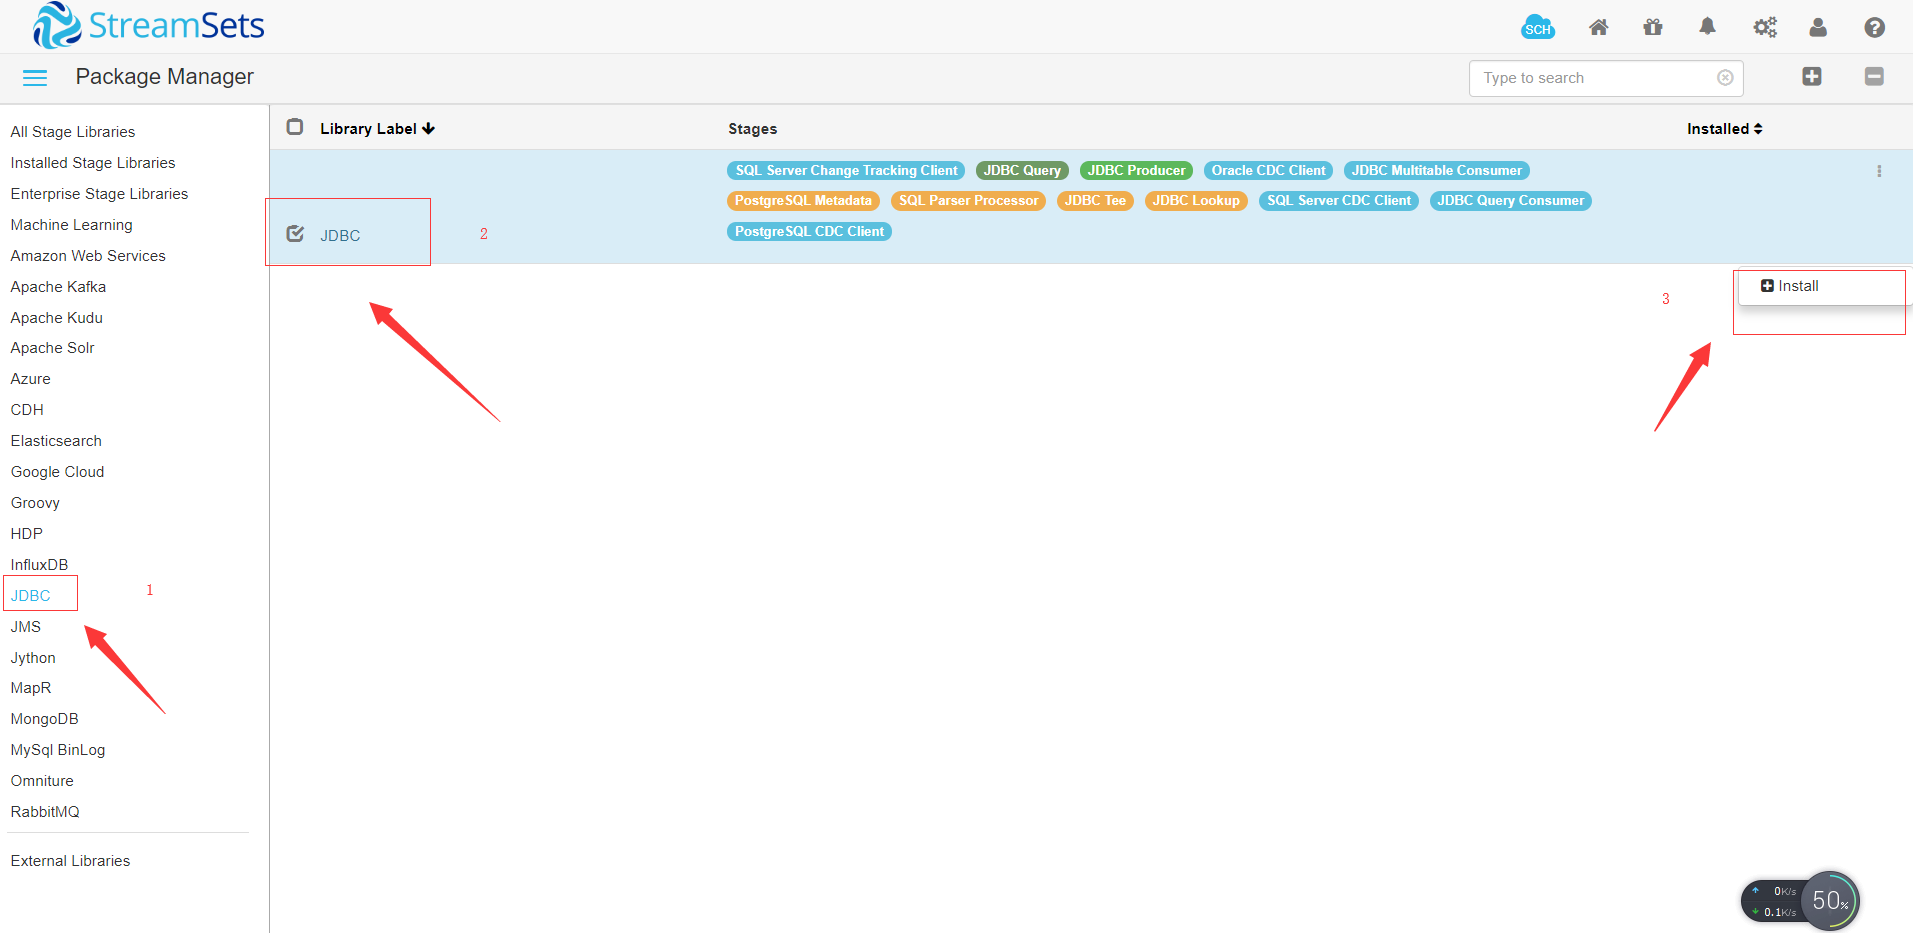Toggle the Installed column sort control
Image resolution: width=1913 pixels, height=933 pixels.
click(x=1757, y=128)
